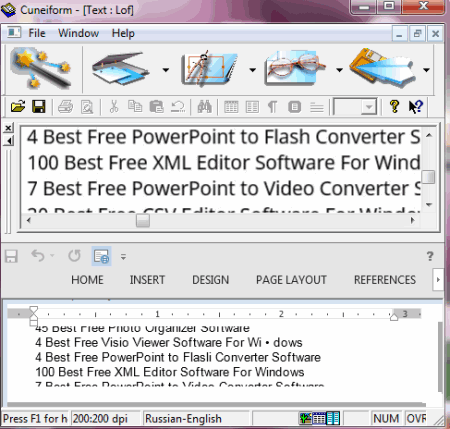The width and height of the screenshot is (450, 429).
Task: Click the Recognize glasses icon
Action: [296, 68]
